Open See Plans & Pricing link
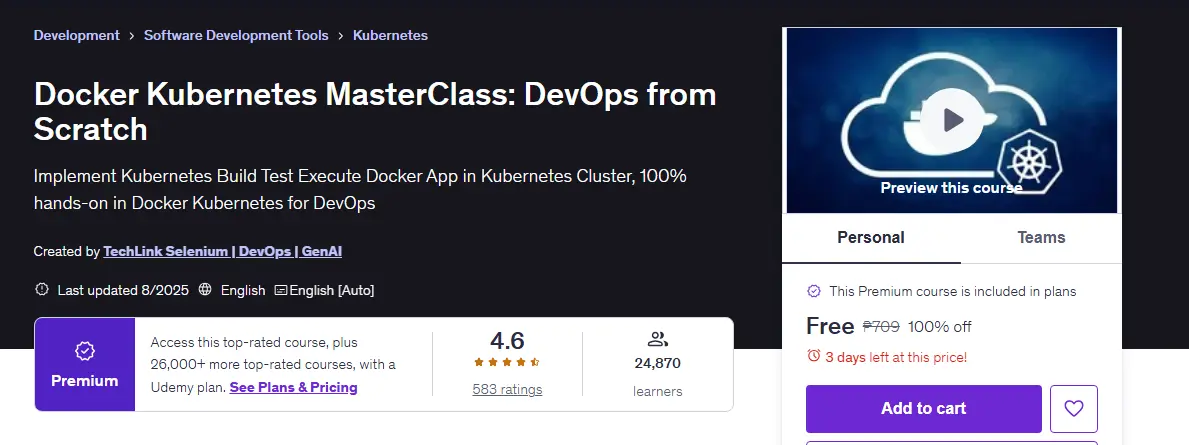 293,387
